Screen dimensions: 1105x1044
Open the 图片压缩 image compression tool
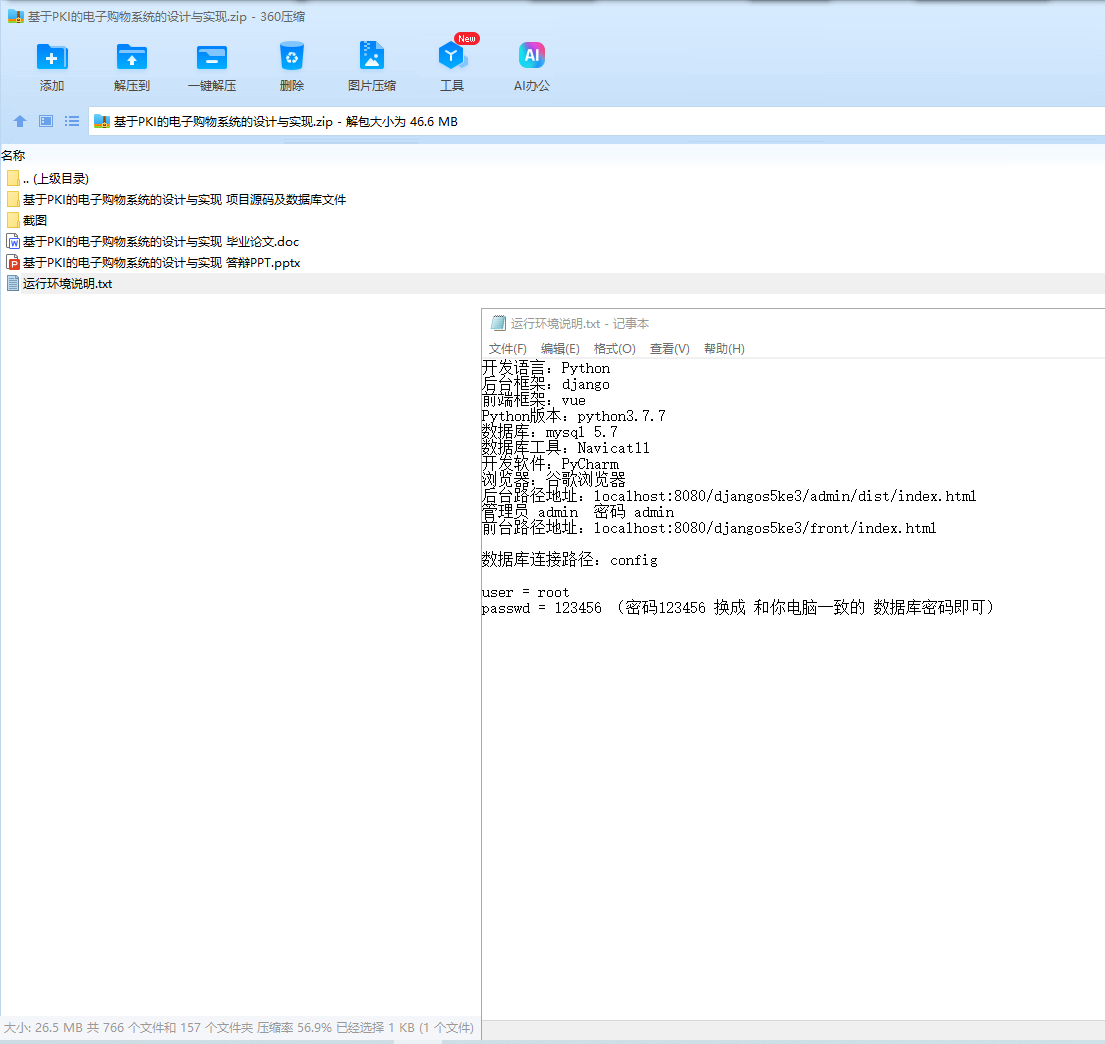[x=371, y=56]
